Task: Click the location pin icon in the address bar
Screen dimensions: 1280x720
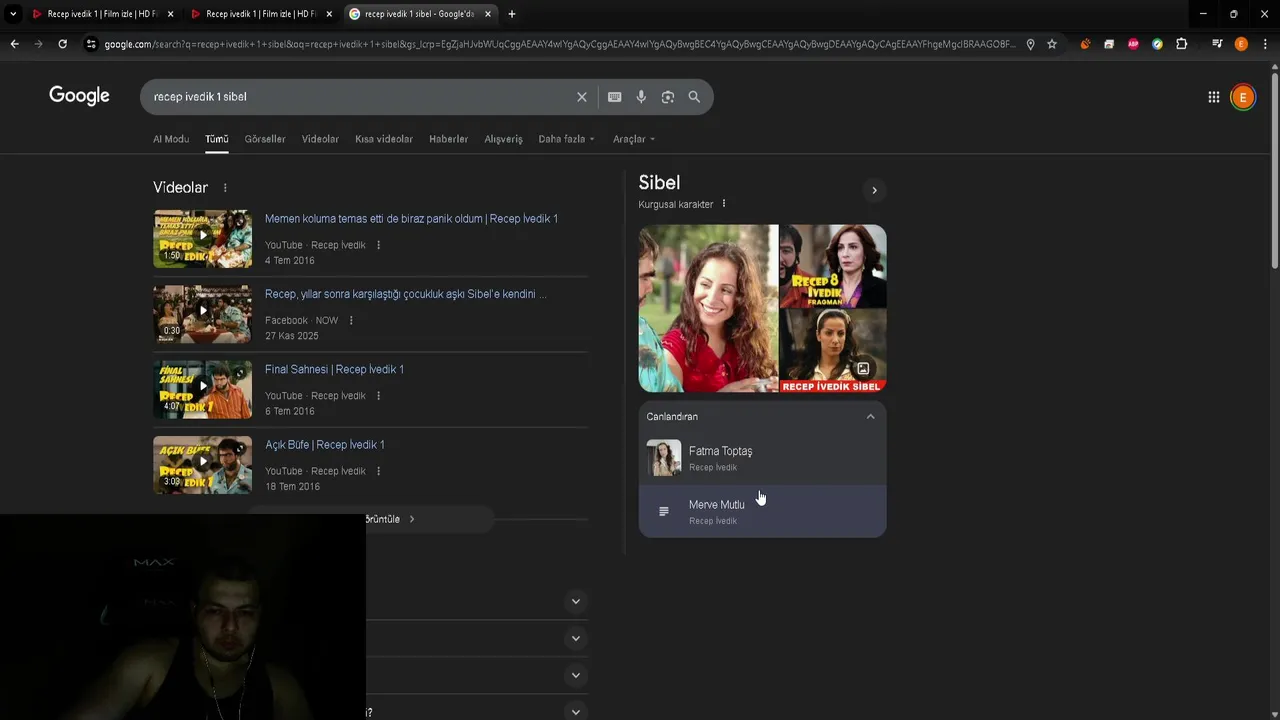Action: (x=1030, y=44)
